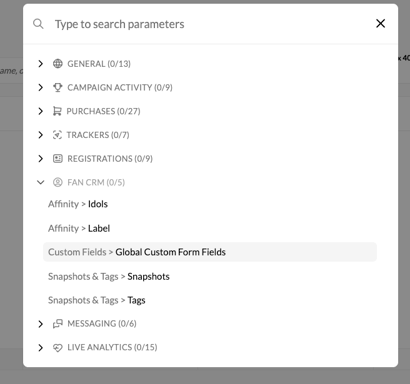Collapse the FAN CRM section chevron

tap(41, 182)
